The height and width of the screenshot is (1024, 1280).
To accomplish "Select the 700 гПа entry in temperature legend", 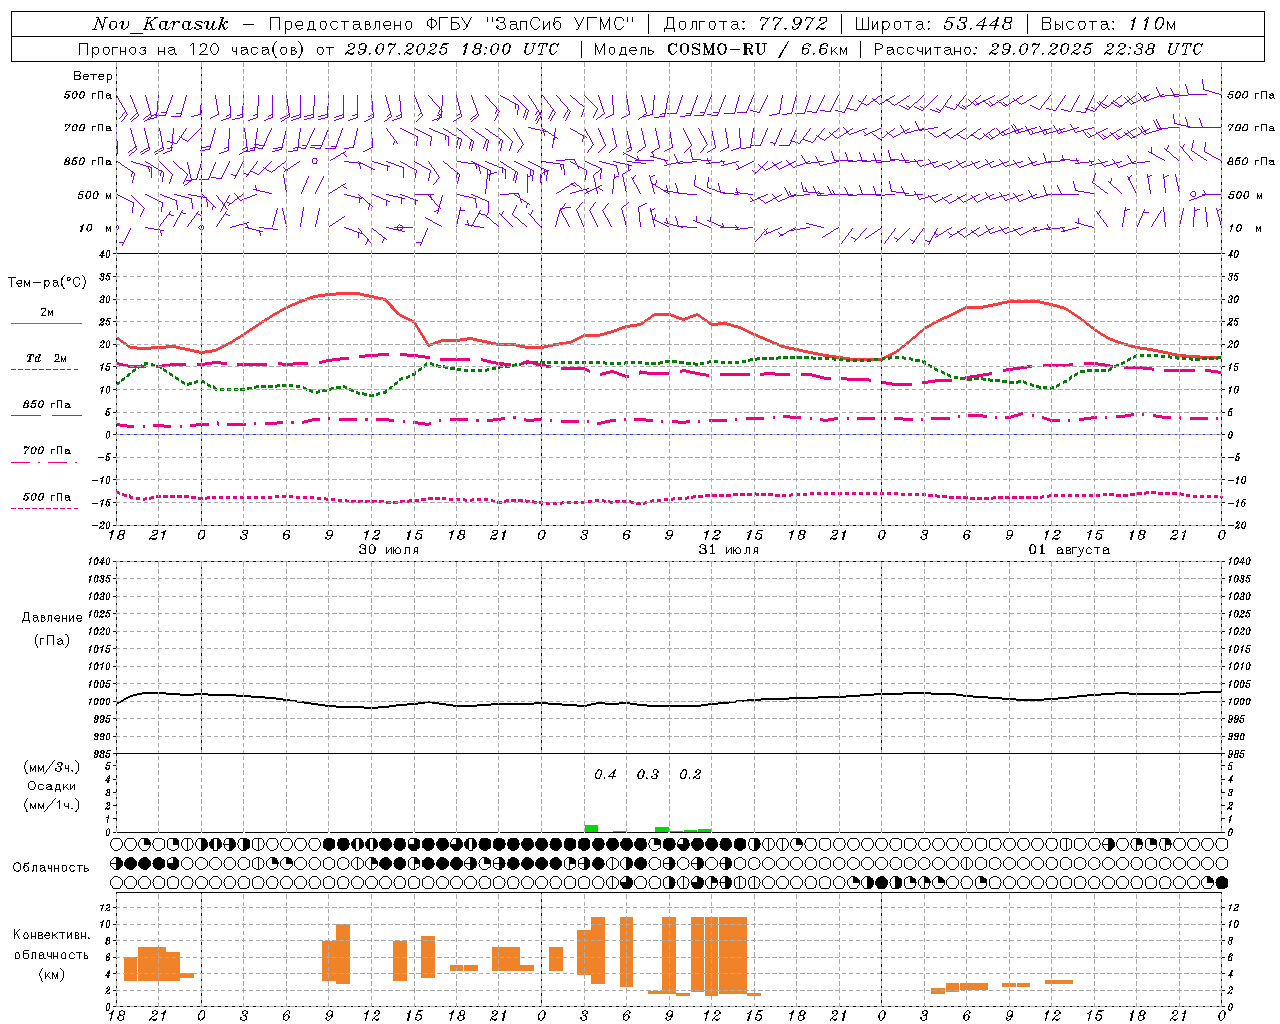I will 46,451.
